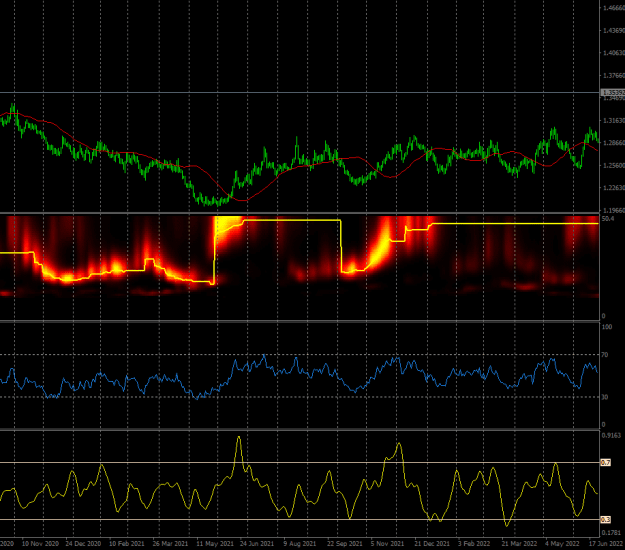Click the RSI 30 level label
The height and width of the screenshot is (550, 625).
point(605,397)
